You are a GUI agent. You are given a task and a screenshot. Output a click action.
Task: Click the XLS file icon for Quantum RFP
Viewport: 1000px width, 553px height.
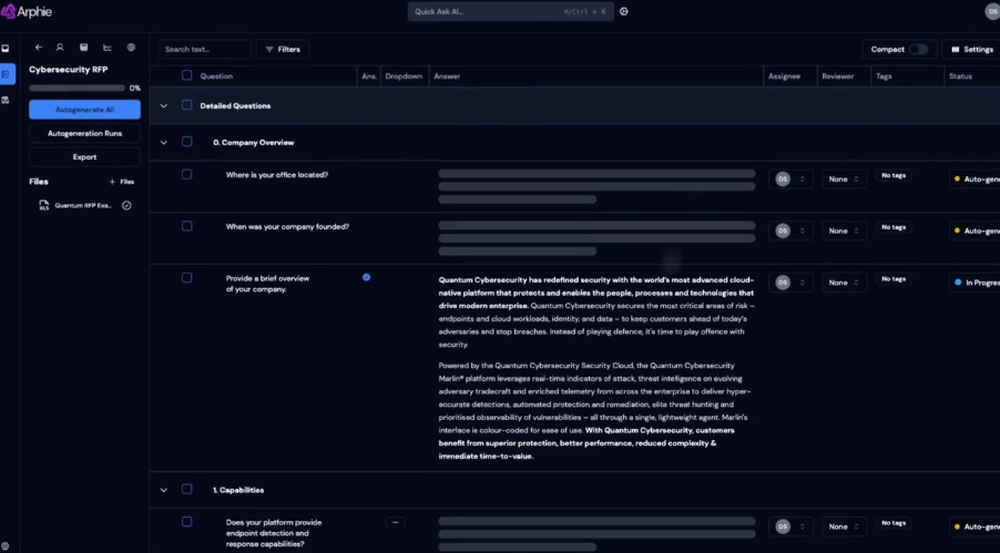pos(44,205)
